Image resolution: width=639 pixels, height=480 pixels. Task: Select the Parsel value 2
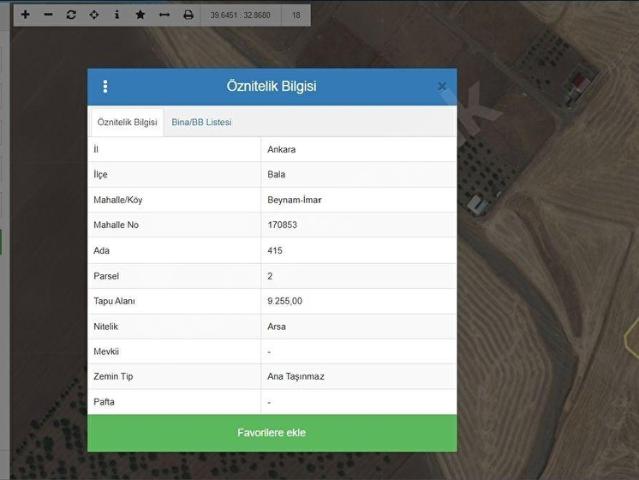click(x=270, y=276)
